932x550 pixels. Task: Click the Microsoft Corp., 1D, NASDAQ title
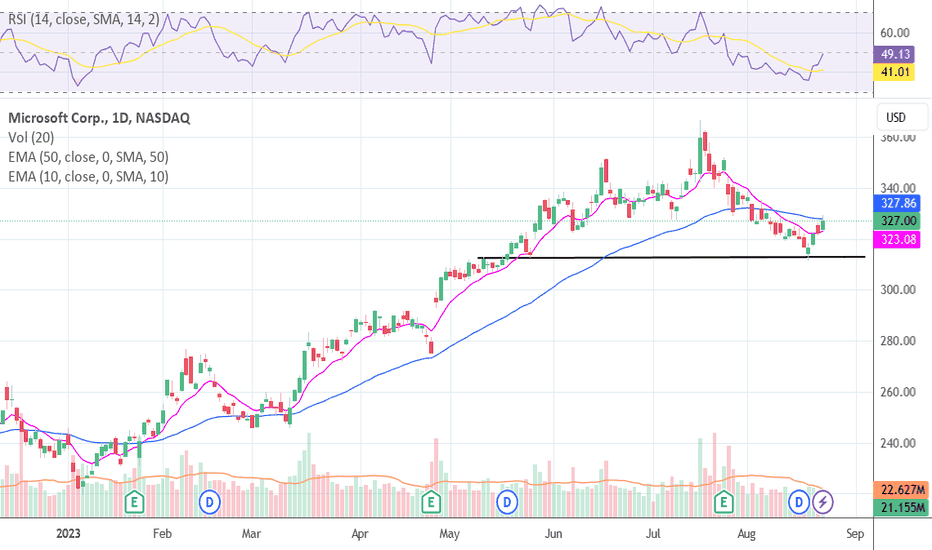(x=99, y=118)
